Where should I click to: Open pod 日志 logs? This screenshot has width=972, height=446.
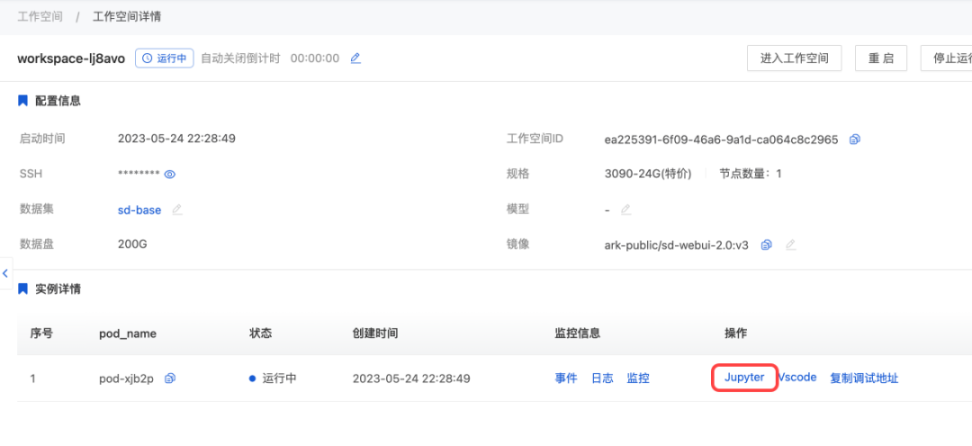[x=602, y=378]
